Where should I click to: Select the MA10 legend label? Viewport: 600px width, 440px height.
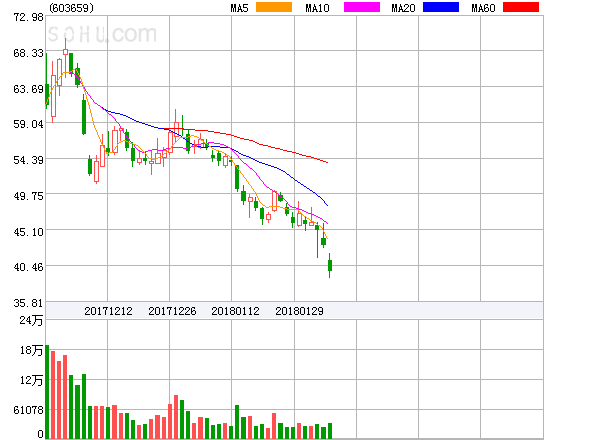(317, 8)
